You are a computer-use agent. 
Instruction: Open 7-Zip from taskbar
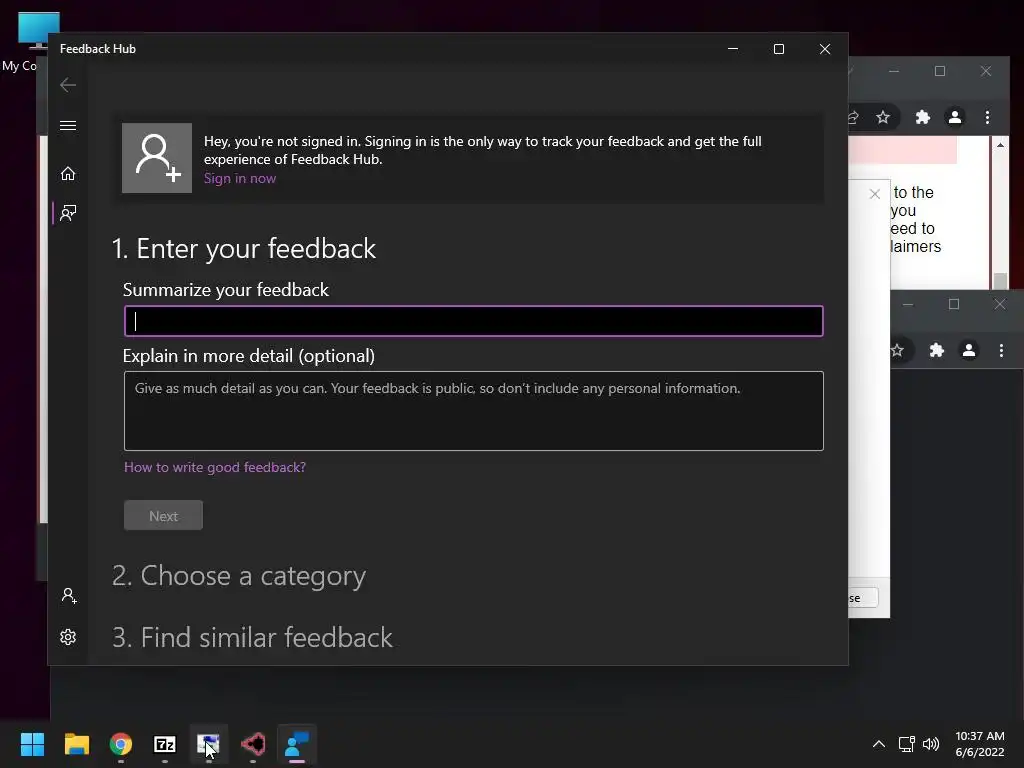(165, 744)
